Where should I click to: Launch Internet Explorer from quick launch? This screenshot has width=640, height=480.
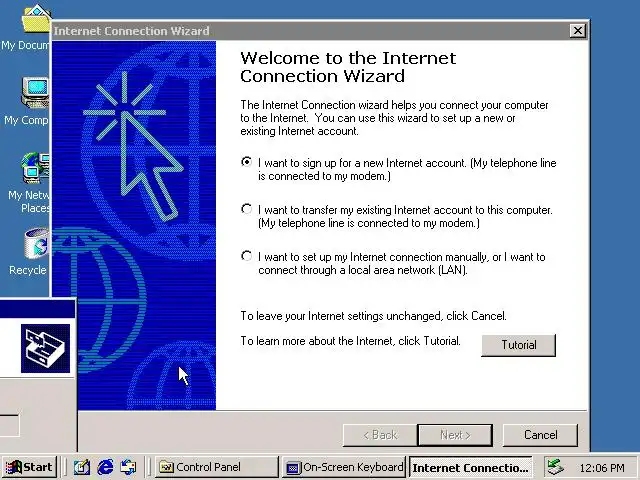point(105,467)
